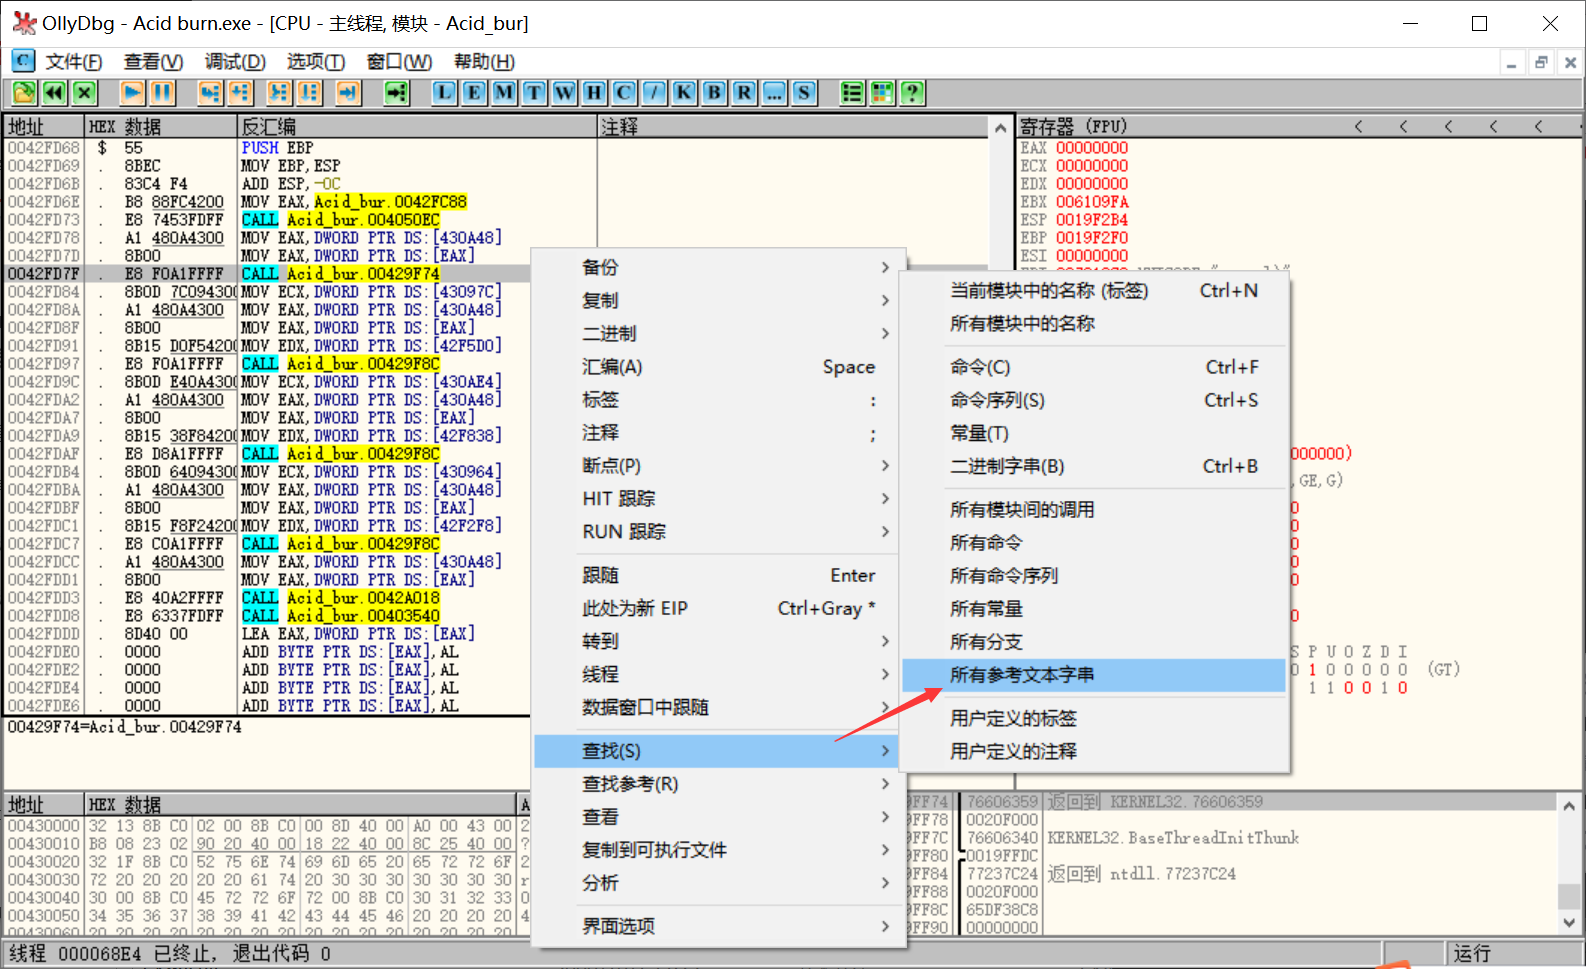The width and height of the screenshot is (1586, 969).
Task: Click the appearance colors grid icon
Action: coord(882,93)
